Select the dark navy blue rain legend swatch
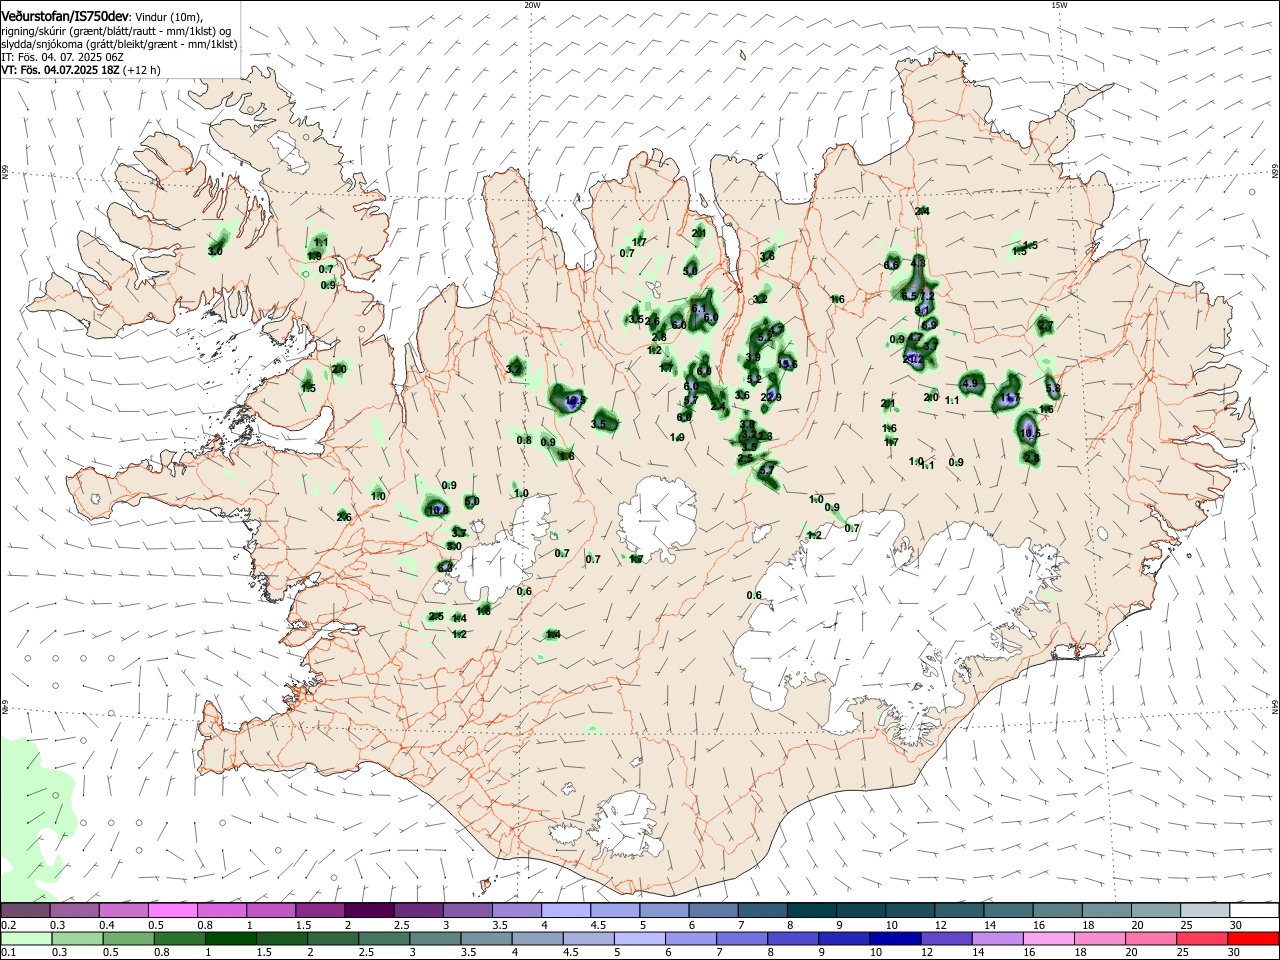Screen dimensions: 1280x960 point(894,938)
